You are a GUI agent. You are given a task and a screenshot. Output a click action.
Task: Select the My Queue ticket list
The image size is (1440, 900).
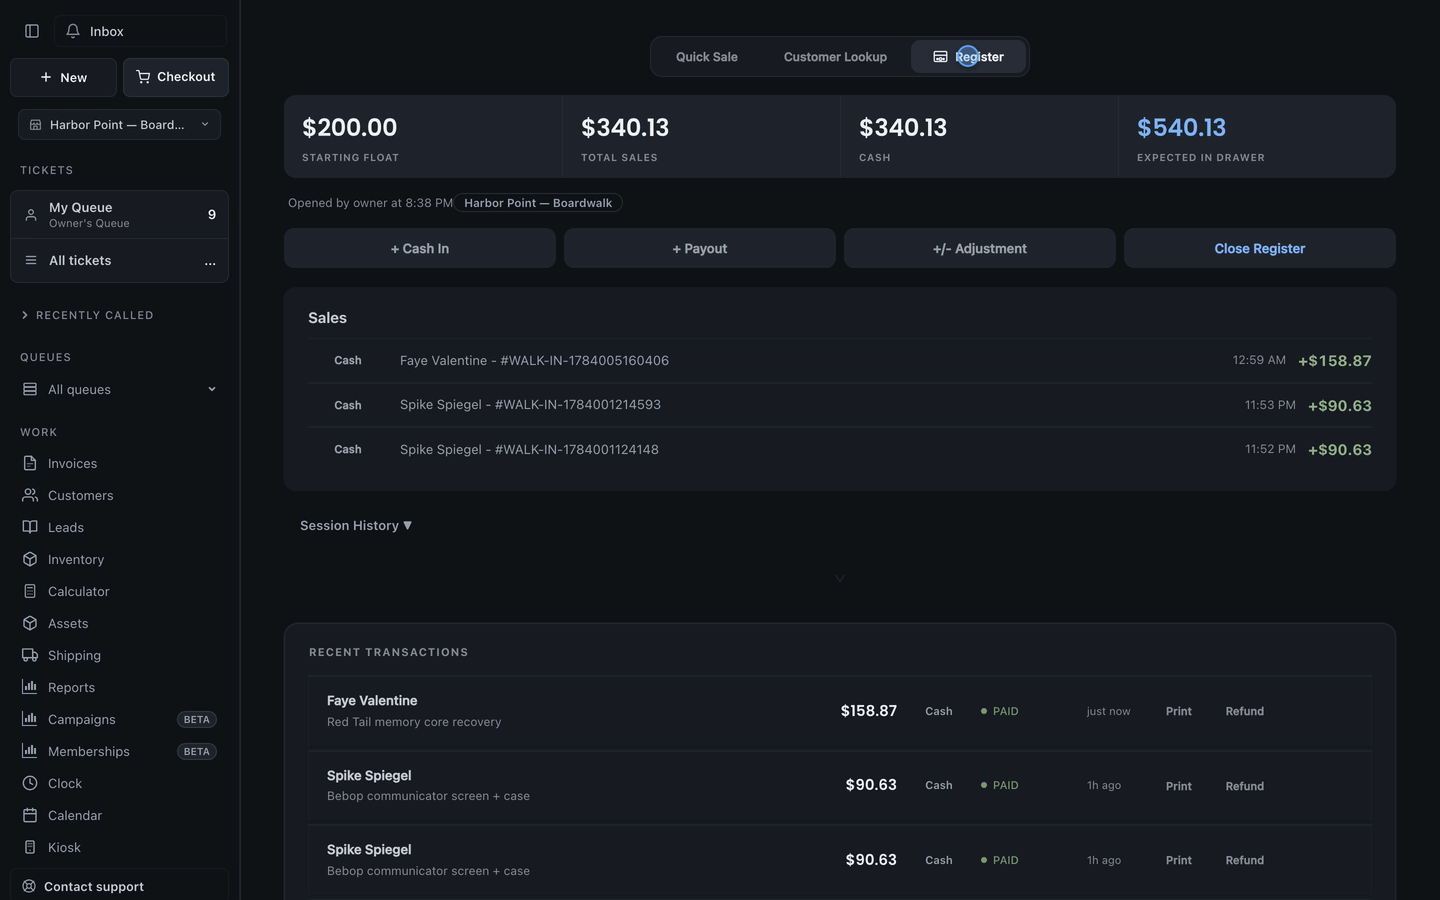(x=119, y=215)
